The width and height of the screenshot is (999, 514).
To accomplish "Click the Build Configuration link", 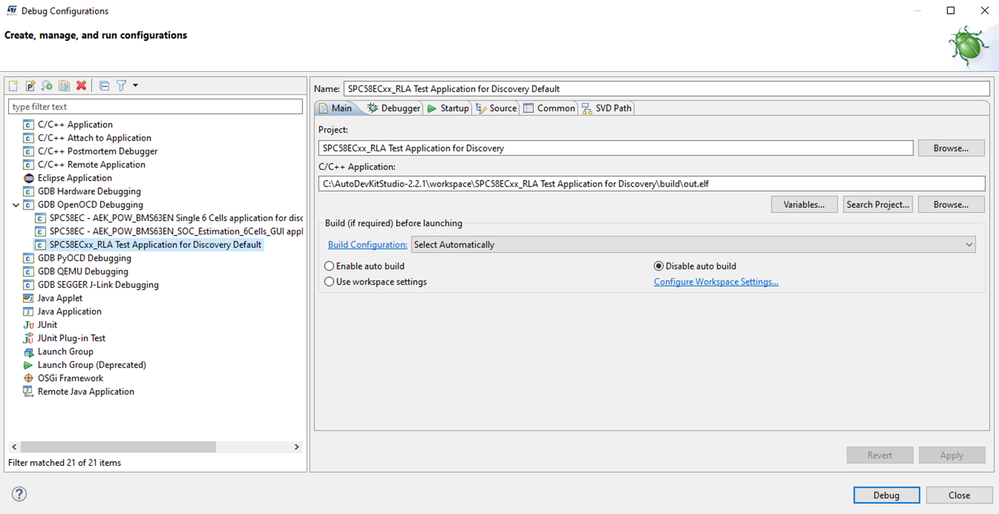I will (x=368, y=245).
